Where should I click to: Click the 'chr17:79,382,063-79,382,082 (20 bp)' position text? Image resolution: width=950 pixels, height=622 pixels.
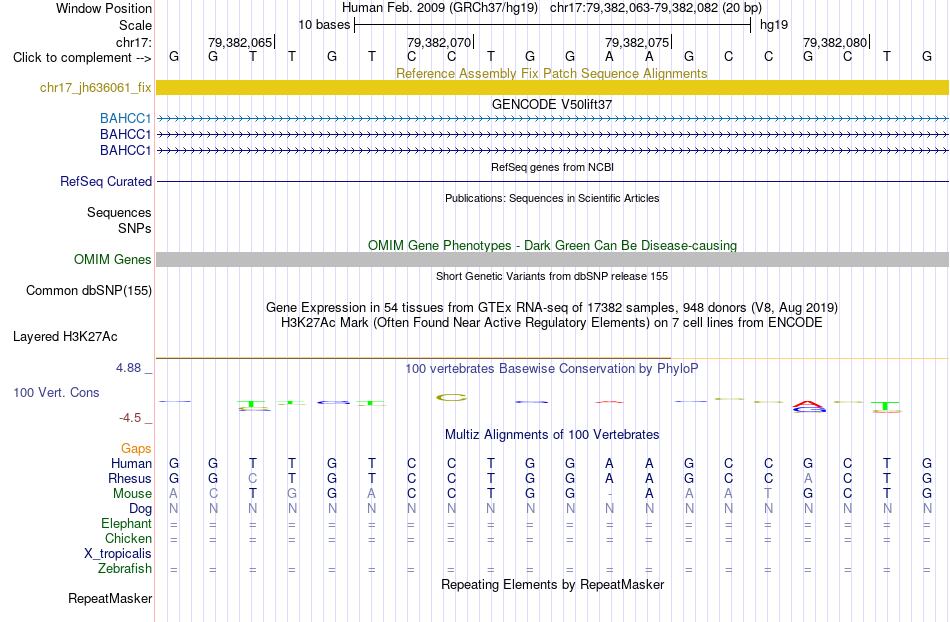click(656, 8)
